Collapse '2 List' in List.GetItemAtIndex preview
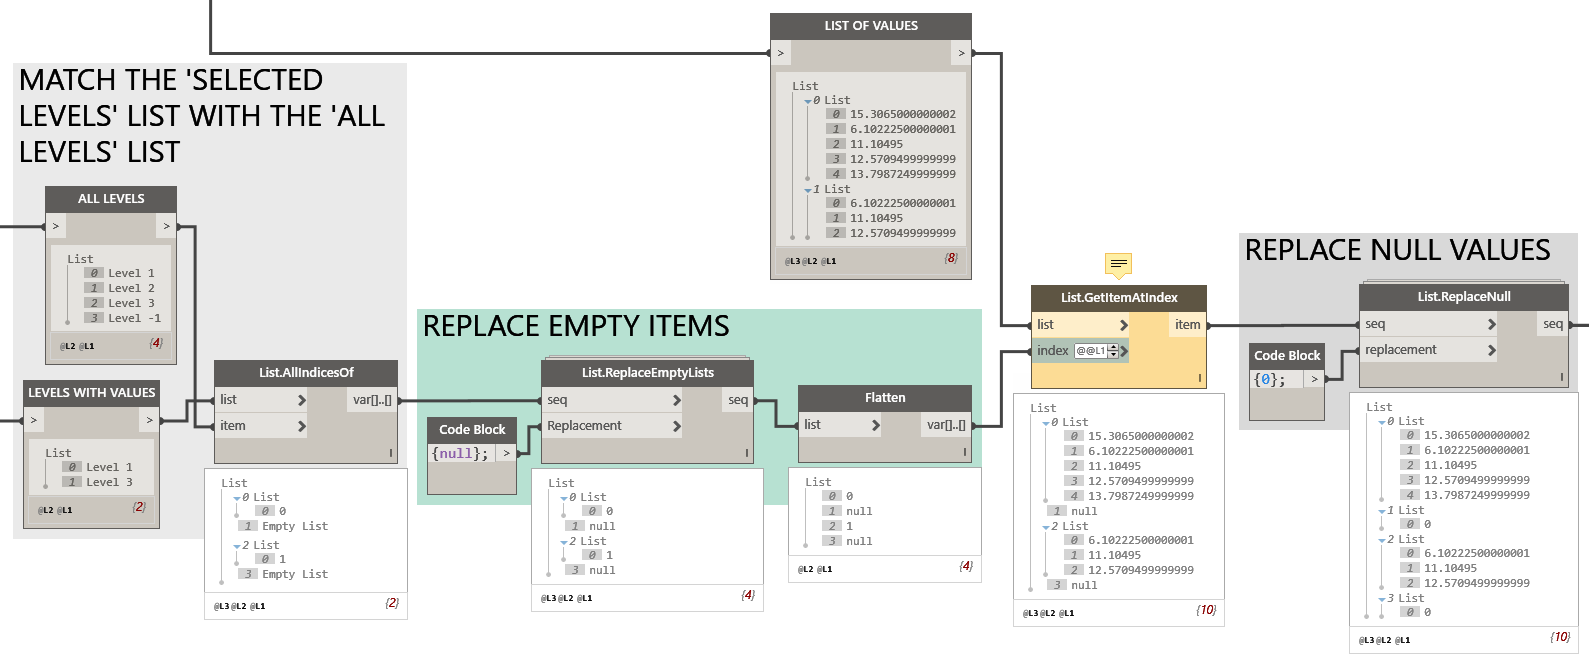 [x=1046, y=527]
